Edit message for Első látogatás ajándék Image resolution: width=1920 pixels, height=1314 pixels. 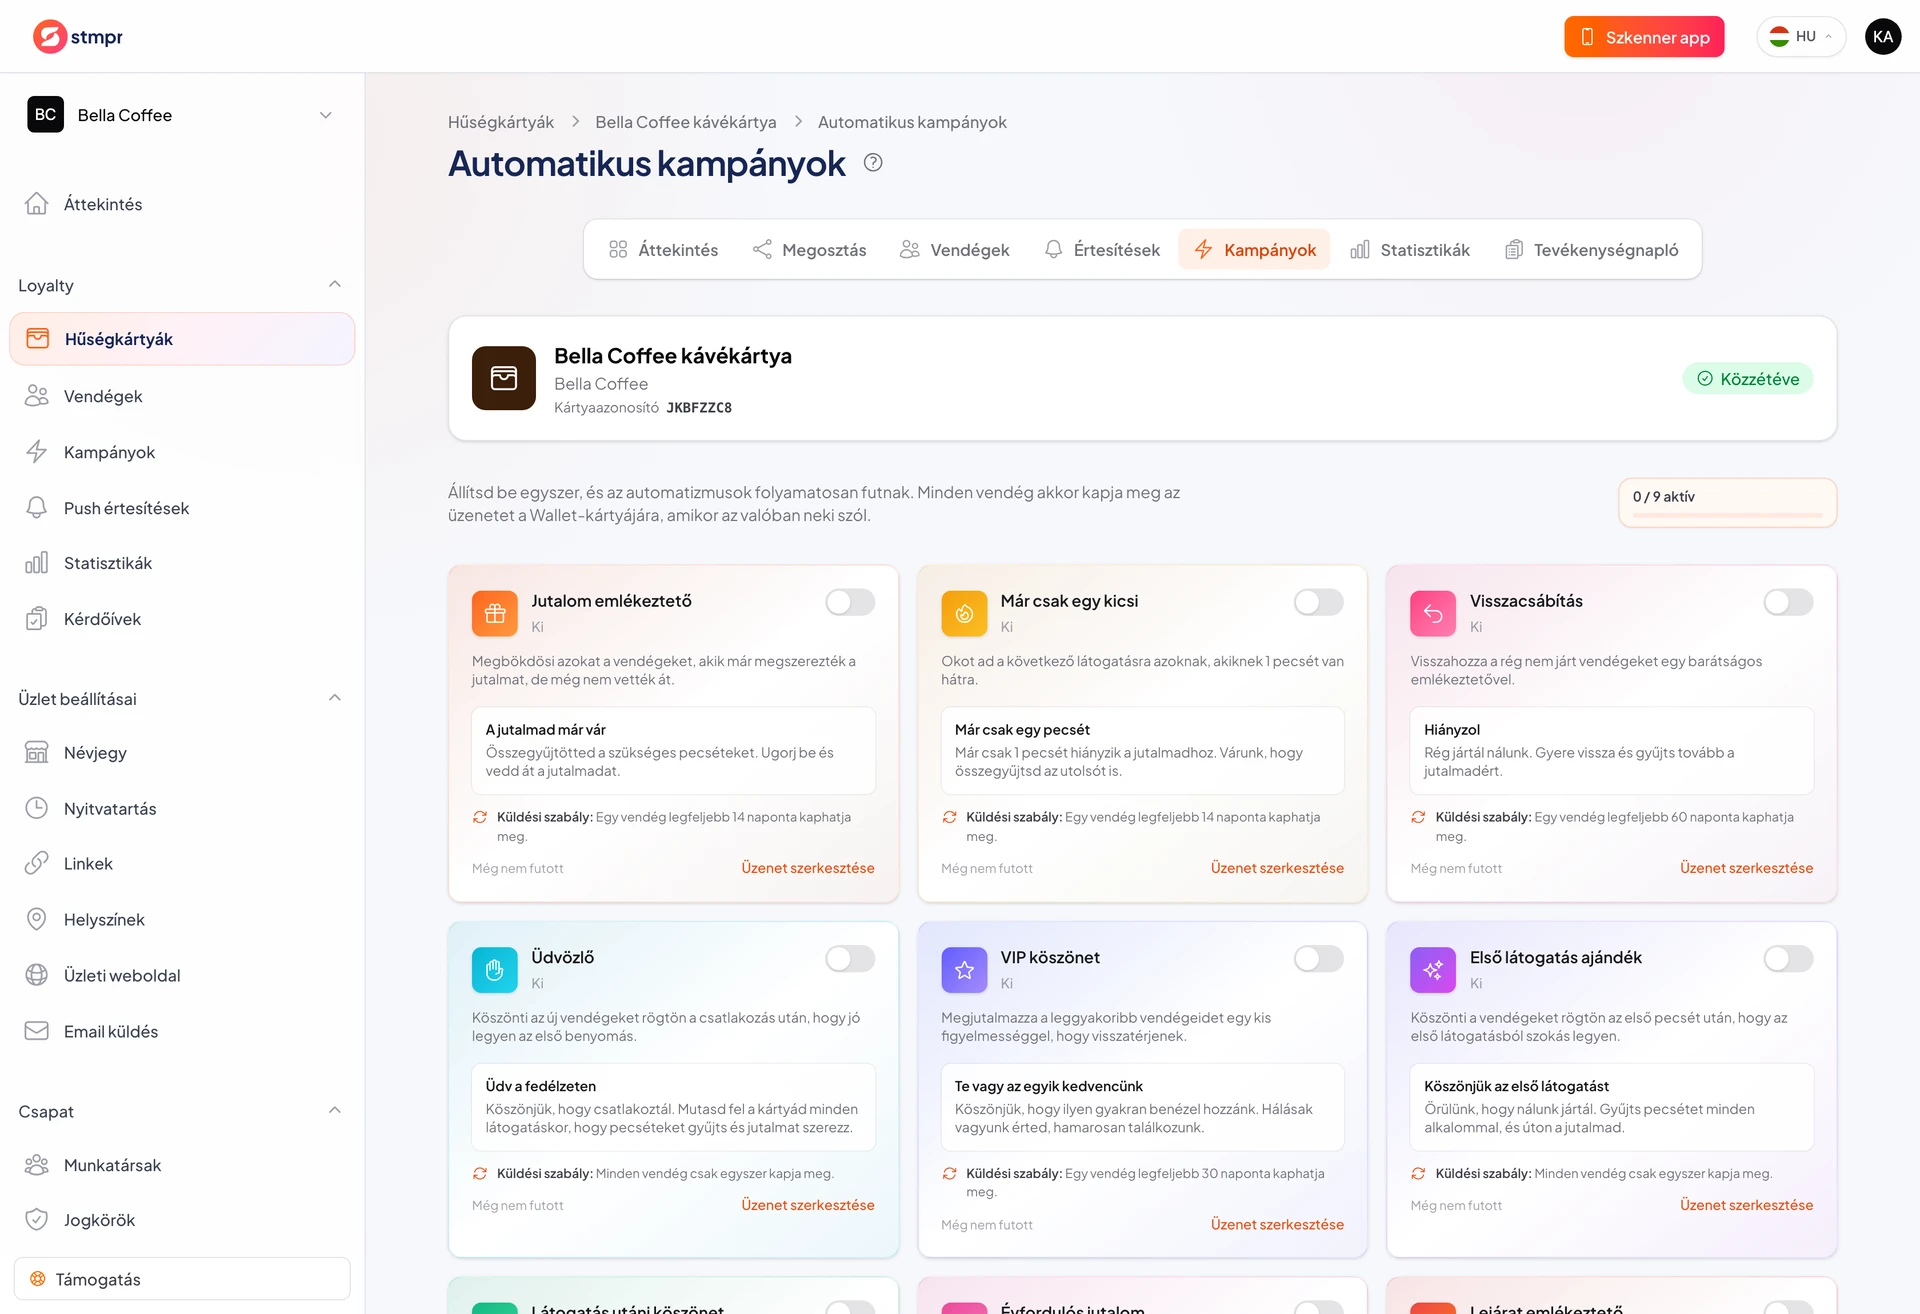1746,1205
